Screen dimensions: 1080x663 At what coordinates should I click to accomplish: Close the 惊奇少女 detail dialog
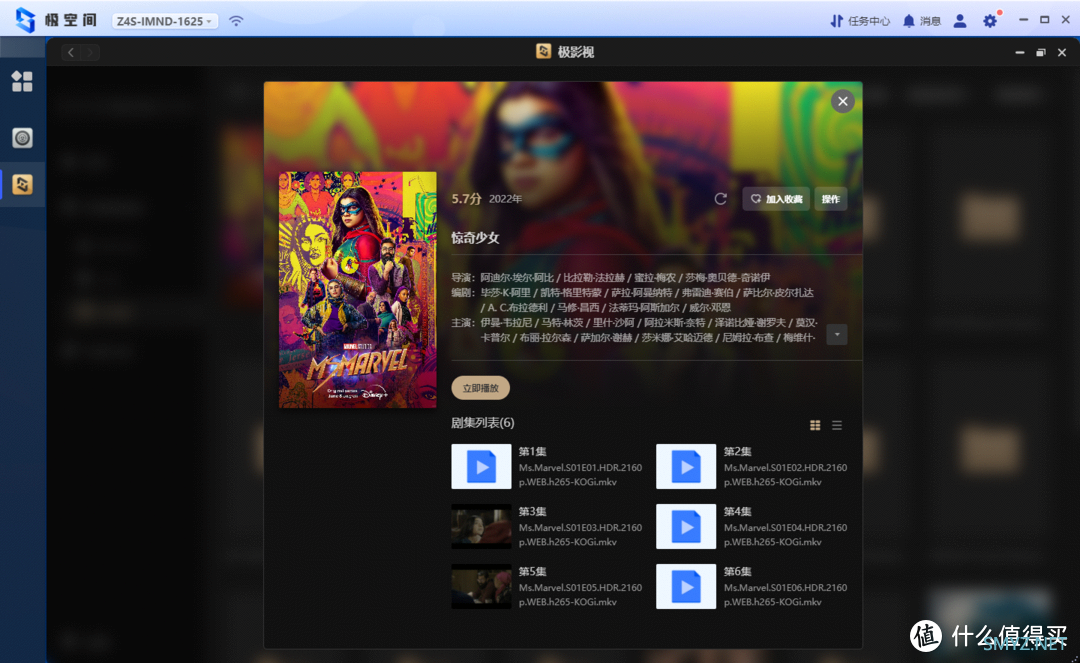coord(842,101)
